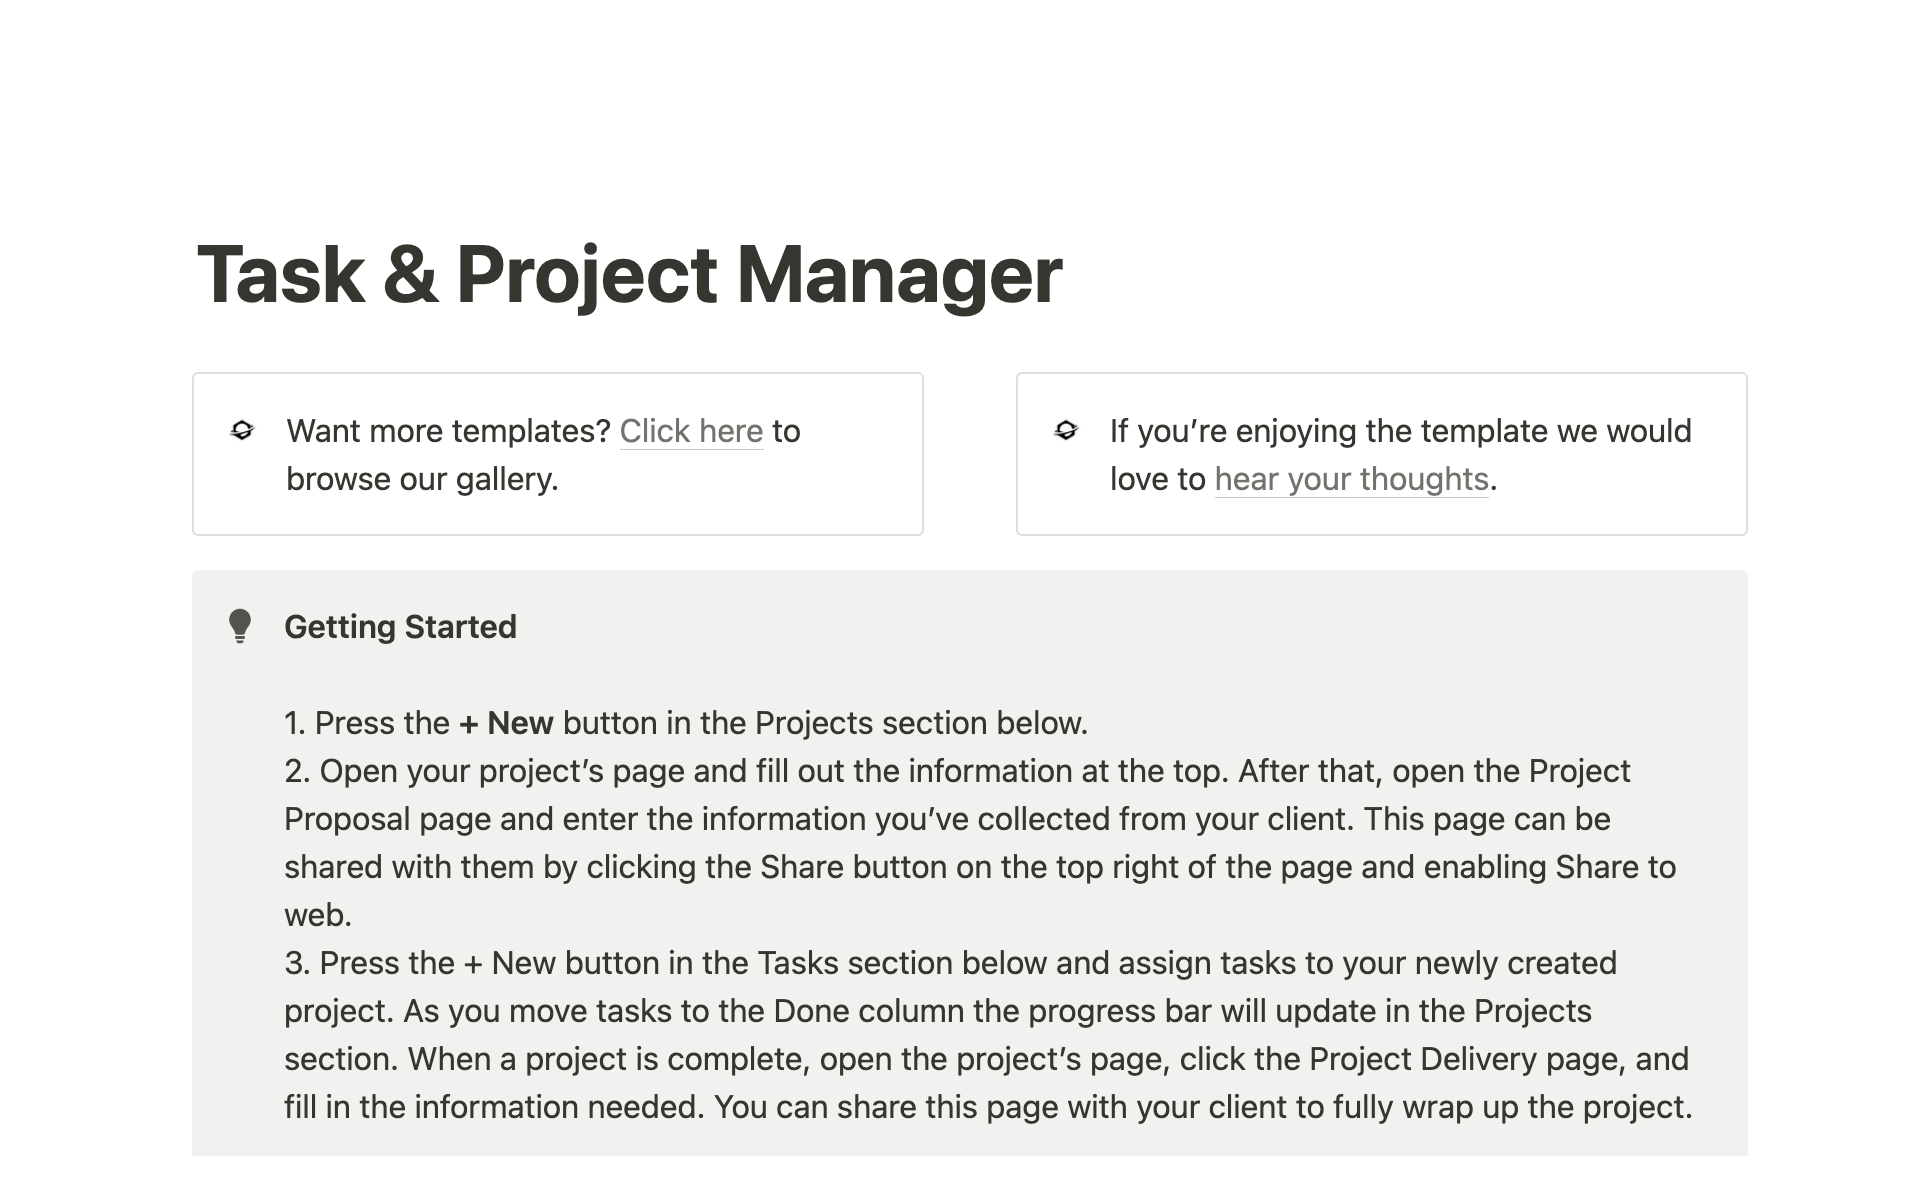Click the lightbulb icon next to Getting Started
This screenshot has height=1200, width=1920.
coord(240,626)
